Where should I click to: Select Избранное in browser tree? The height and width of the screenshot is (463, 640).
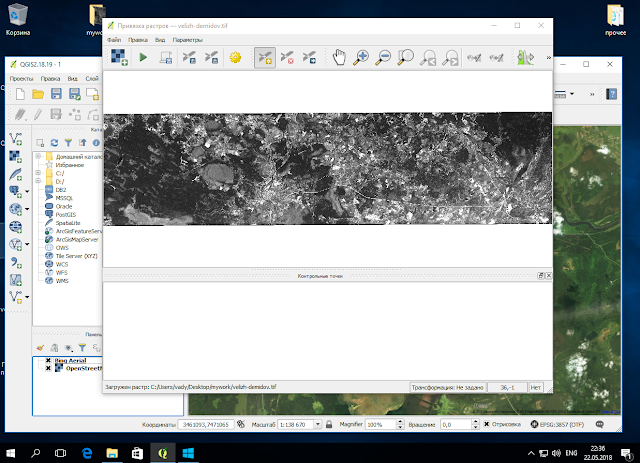click(69, 165)
